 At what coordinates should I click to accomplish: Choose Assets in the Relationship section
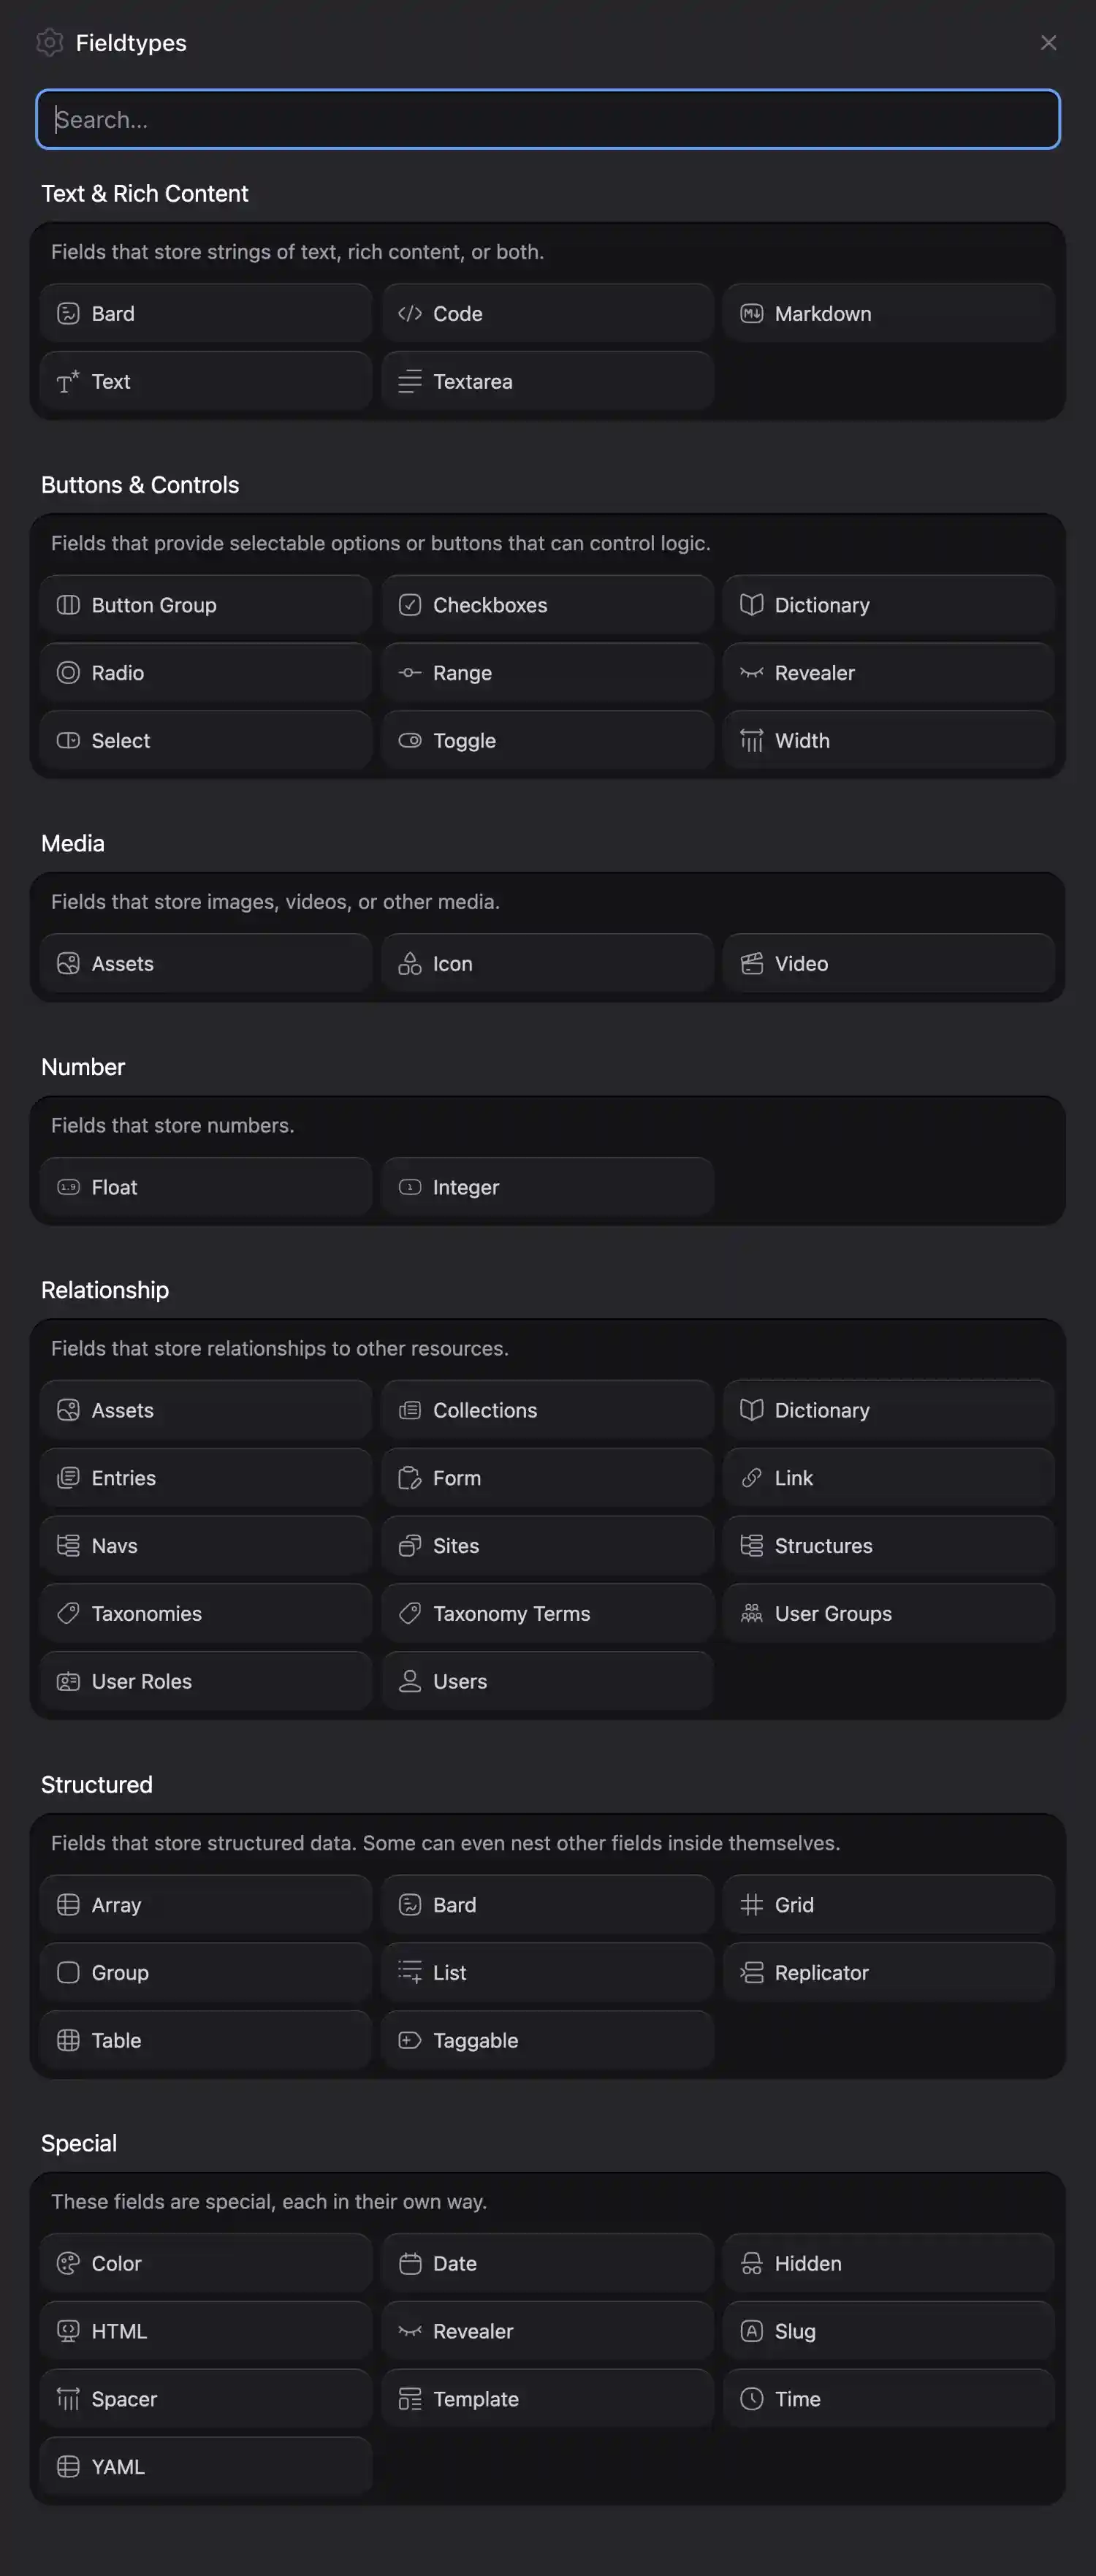click(x=206, y=1410)
